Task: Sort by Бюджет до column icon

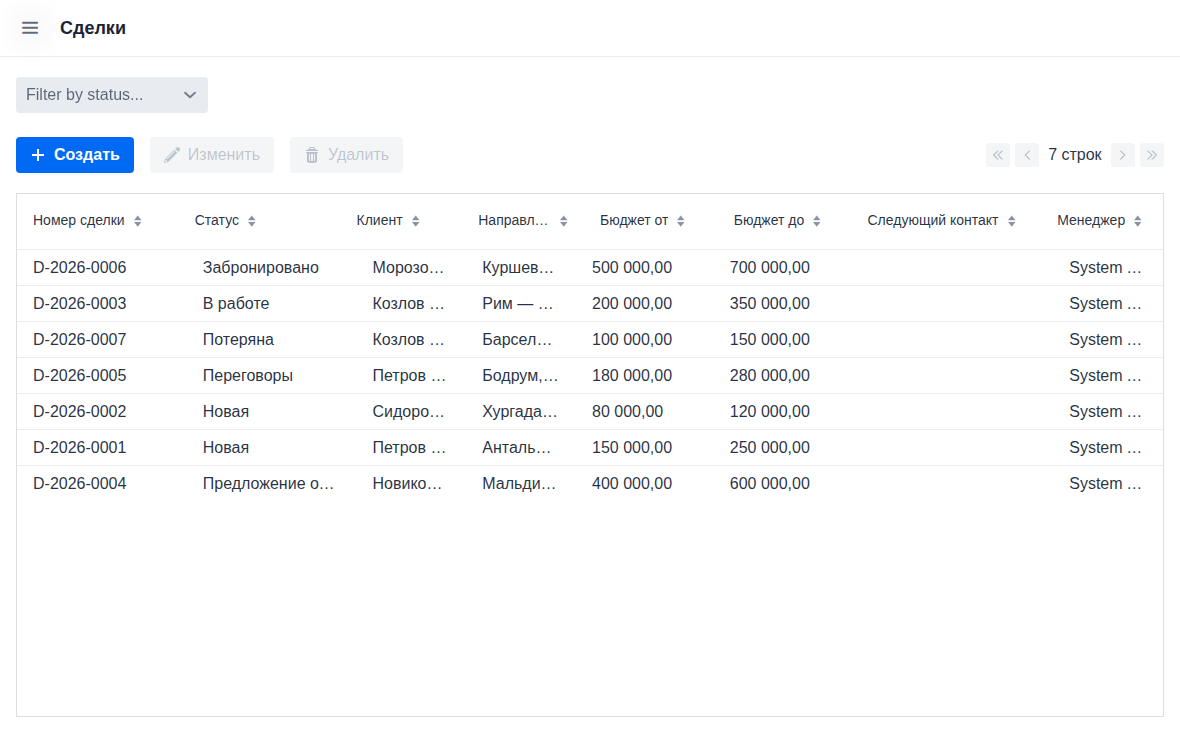Action: click(x=817, y=221)
